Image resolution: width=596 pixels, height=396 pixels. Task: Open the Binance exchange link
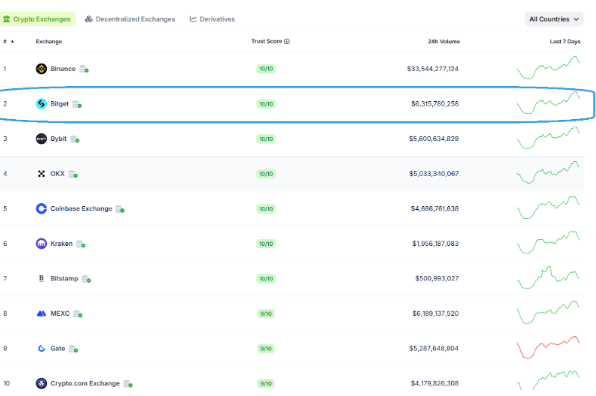[x=63, y=69]
